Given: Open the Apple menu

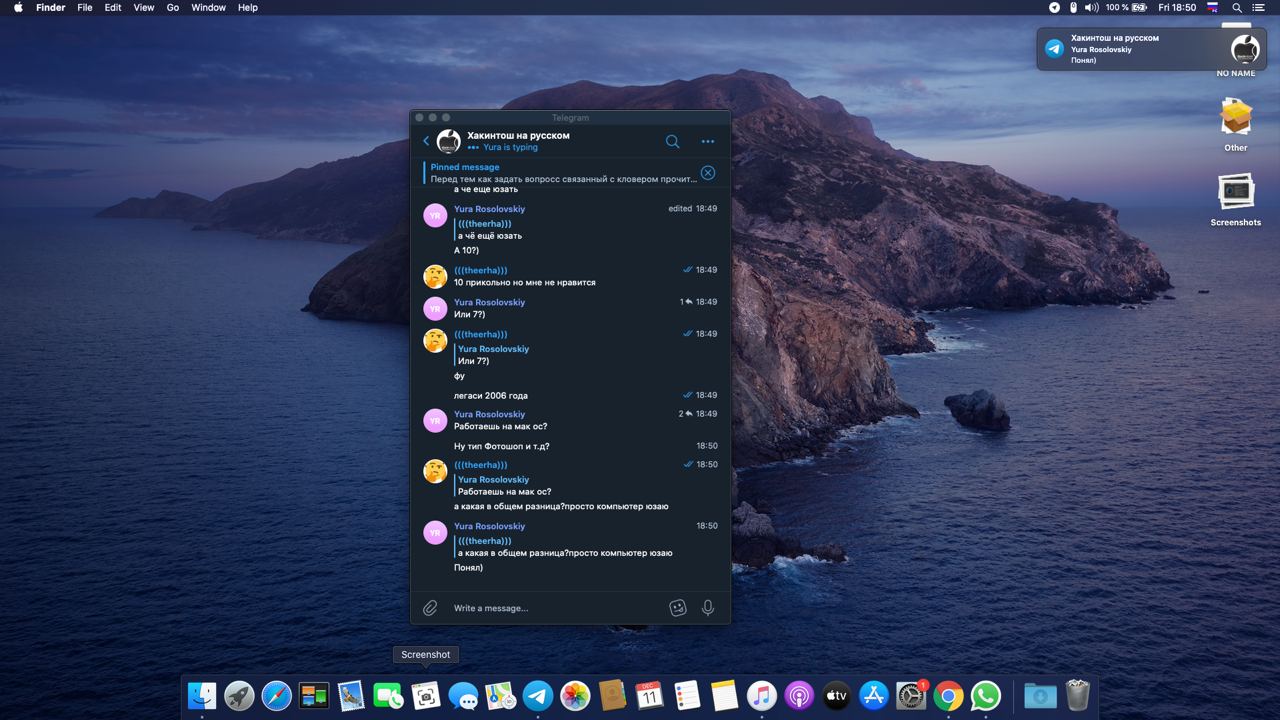Looking at the screenshot, I should 18,7.
